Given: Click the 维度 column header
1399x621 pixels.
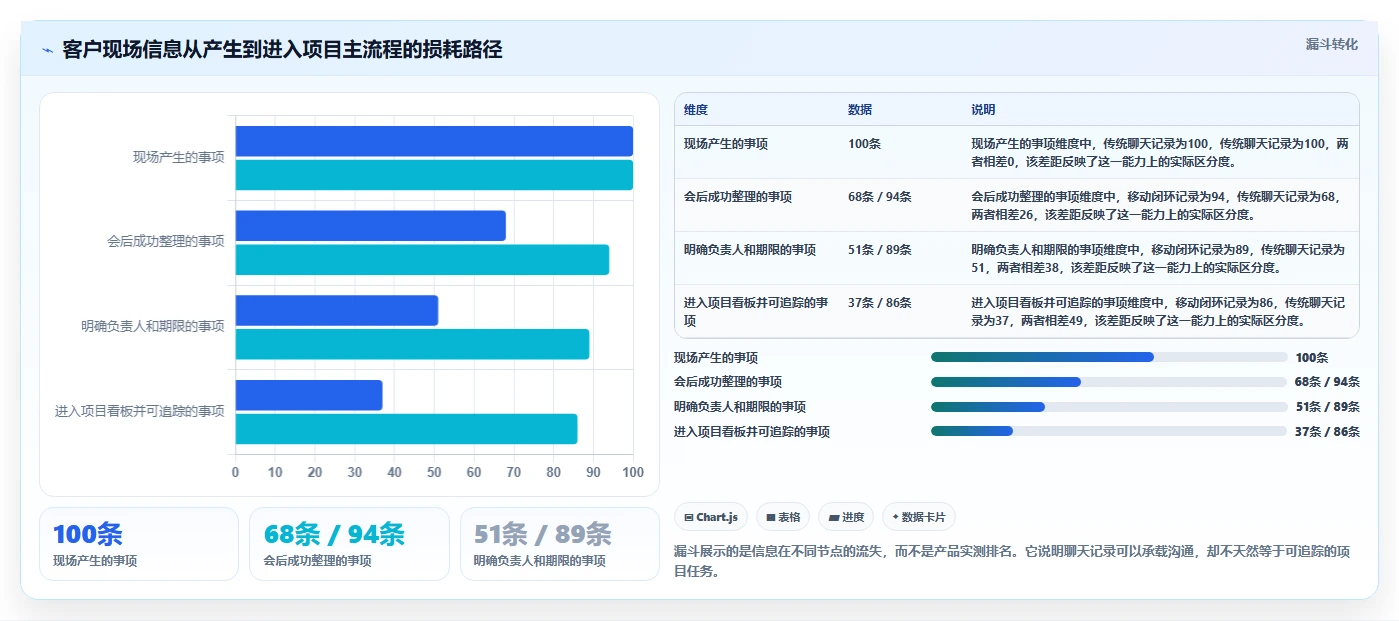Looking at the screenshot, I should tap(696, 110).
